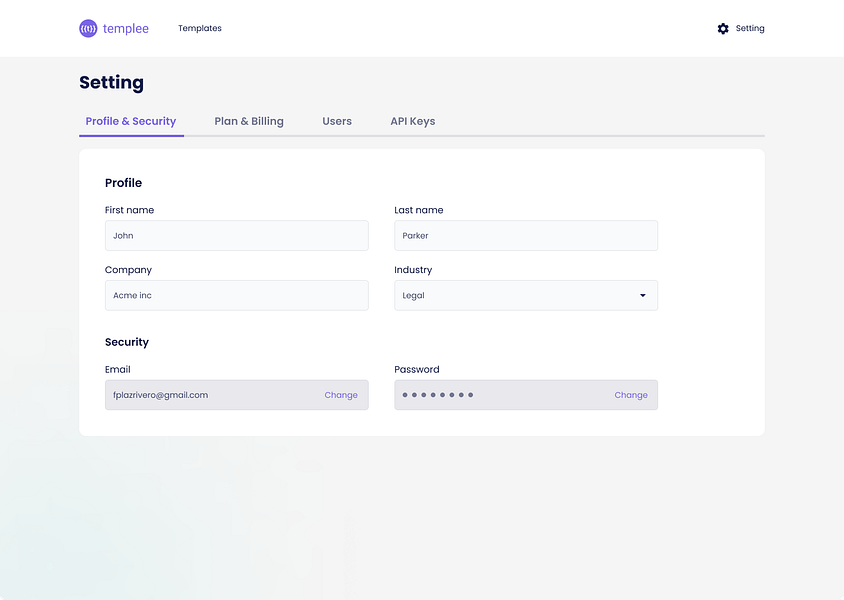The height and width of the screenshot is (600, 844).
Task: Click the Setting gear icon
Action: [x=723, y=29]
